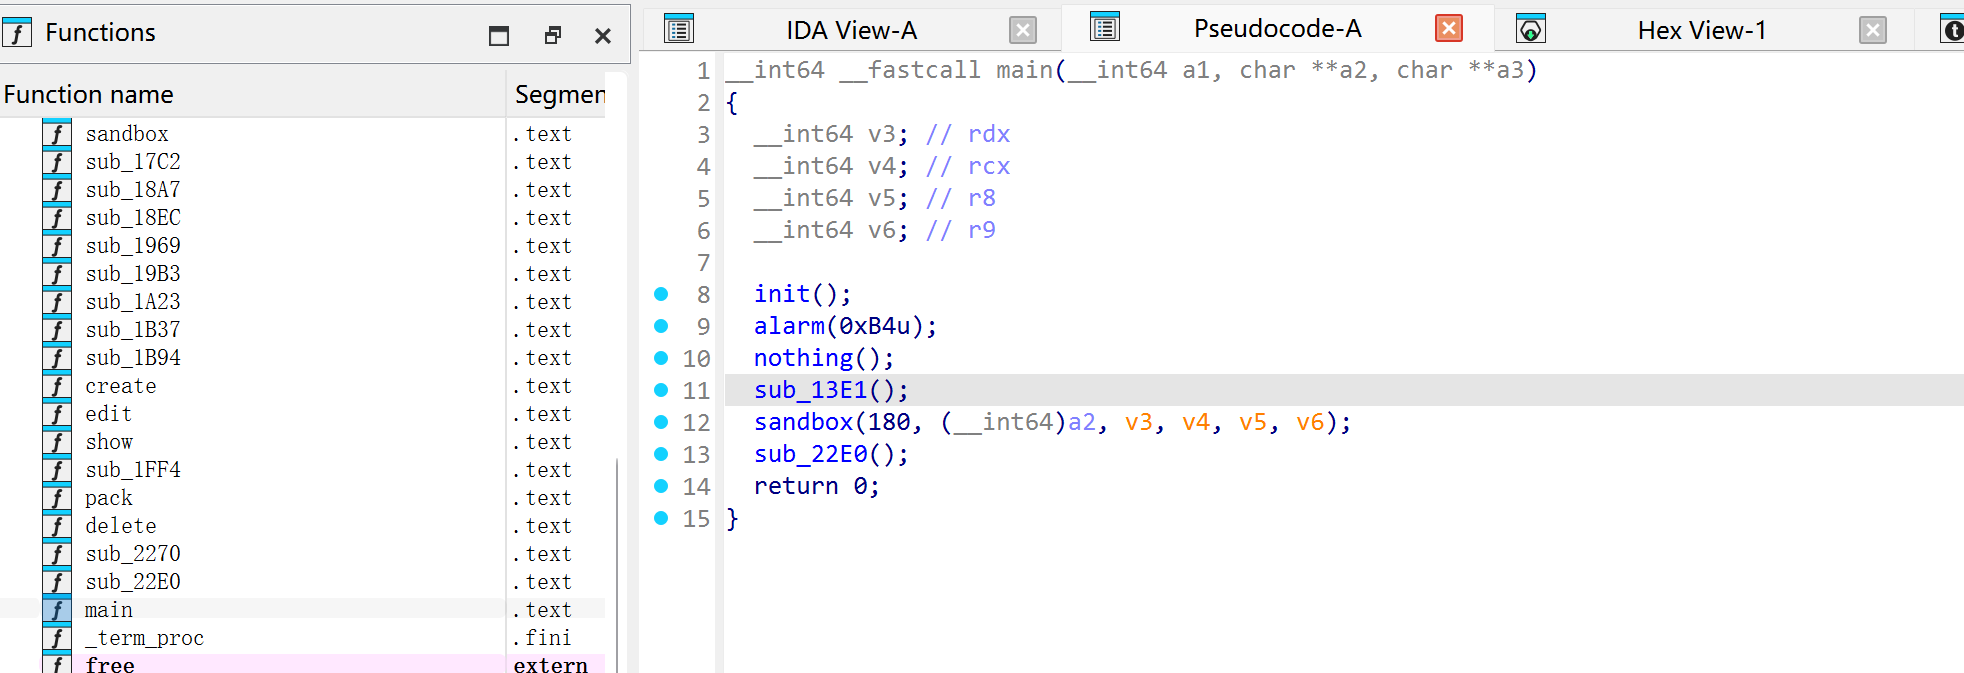Click the 0xB4u constant in alarm
Viewport: 1964px width, 673px height.
point(874,326)
